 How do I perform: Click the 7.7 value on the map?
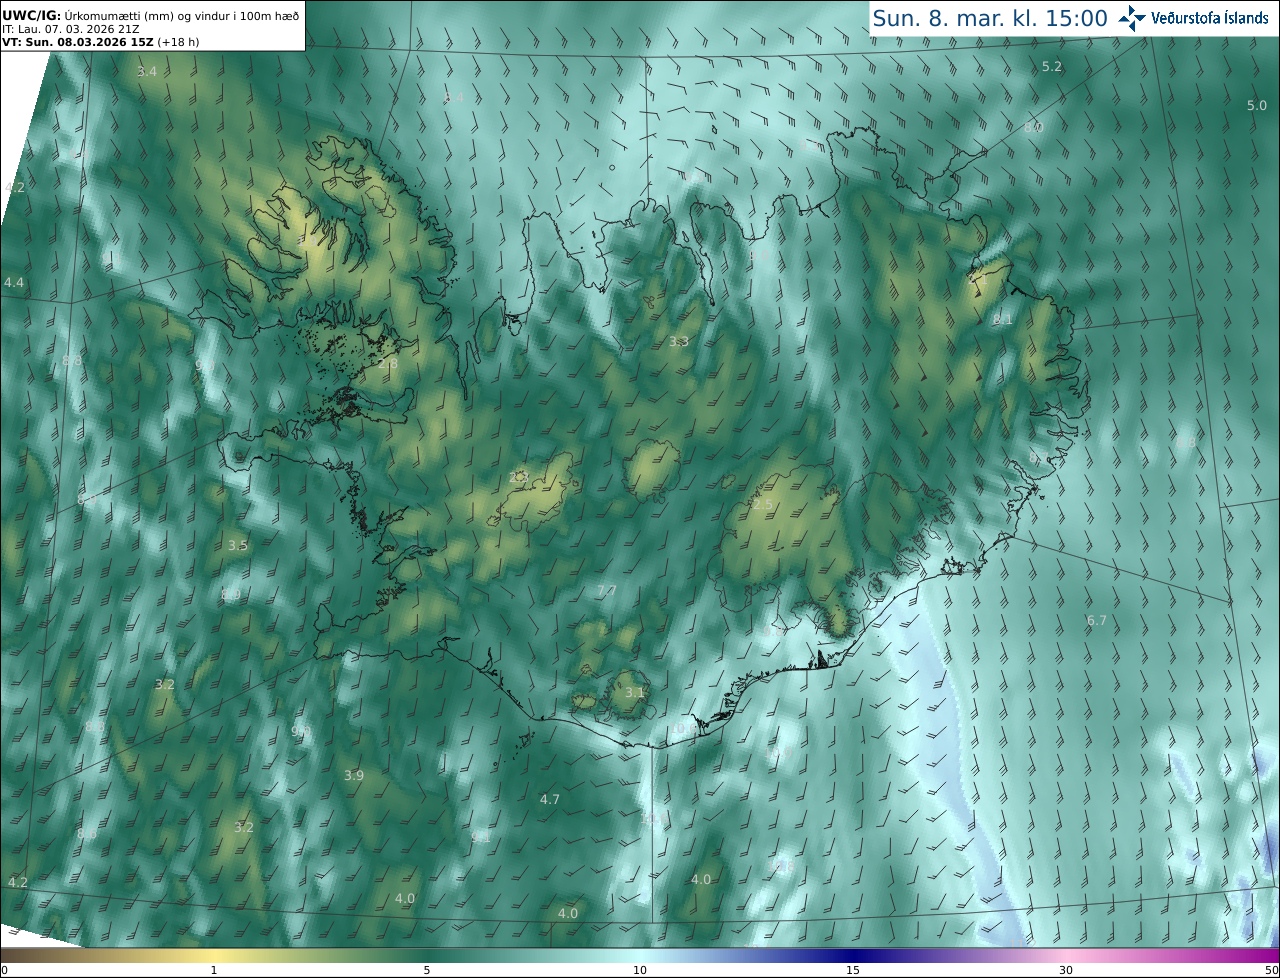(606, 591)
